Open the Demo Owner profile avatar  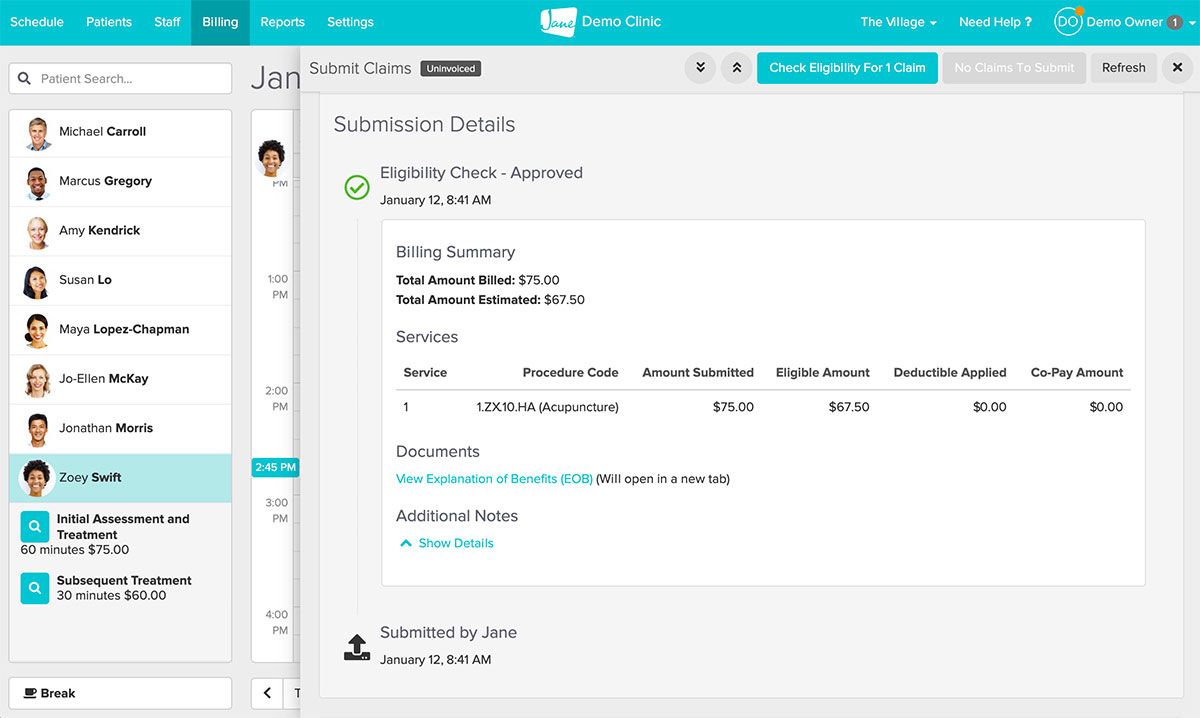tap(1068, 22)
